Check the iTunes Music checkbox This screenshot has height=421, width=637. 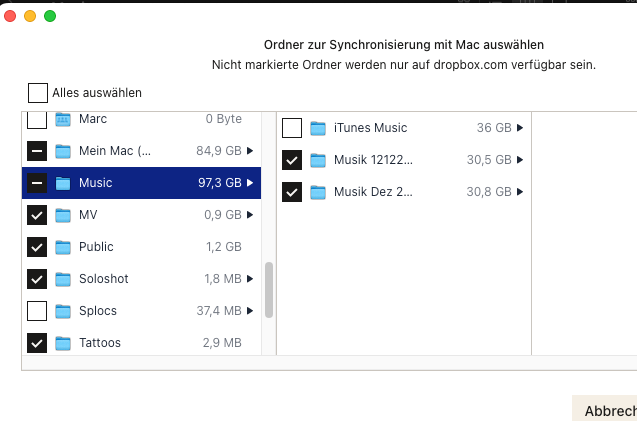(x=292, y=128)
